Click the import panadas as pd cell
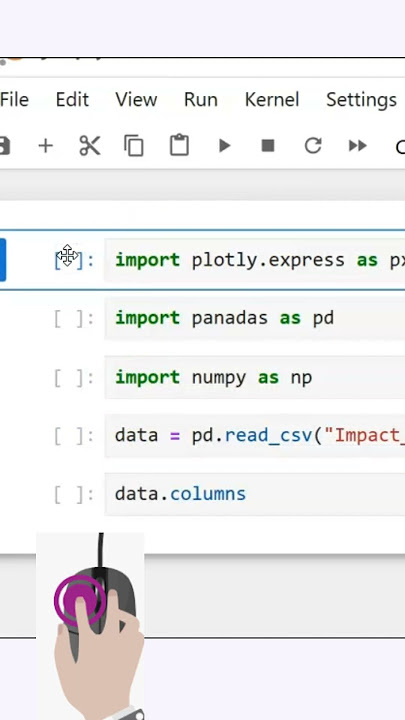This screenshot has width=405, height=720. (254, 318)
